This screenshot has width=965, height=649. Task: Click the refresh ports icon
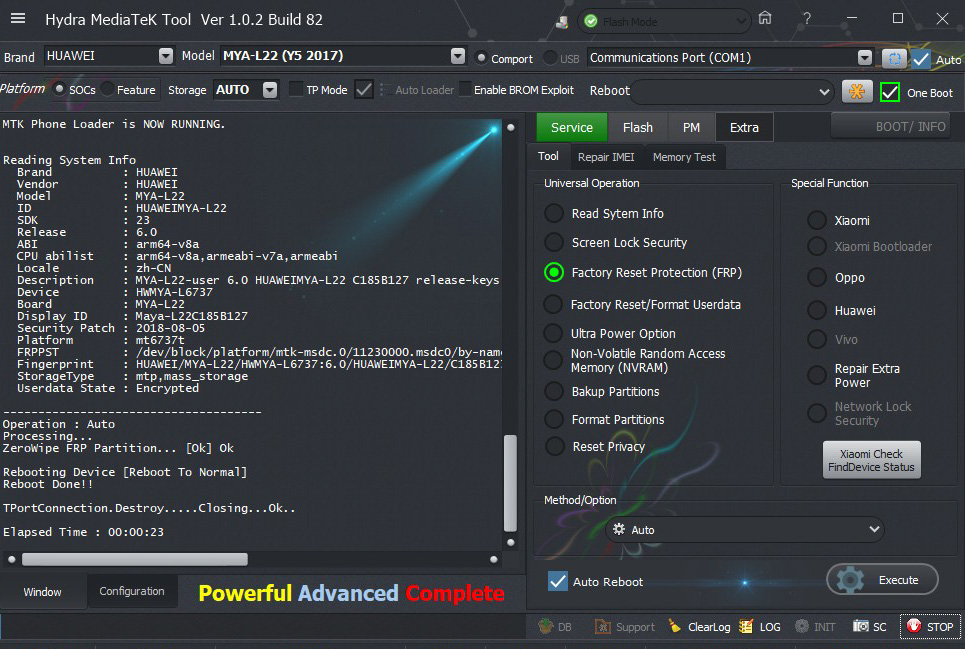point(893,58)
